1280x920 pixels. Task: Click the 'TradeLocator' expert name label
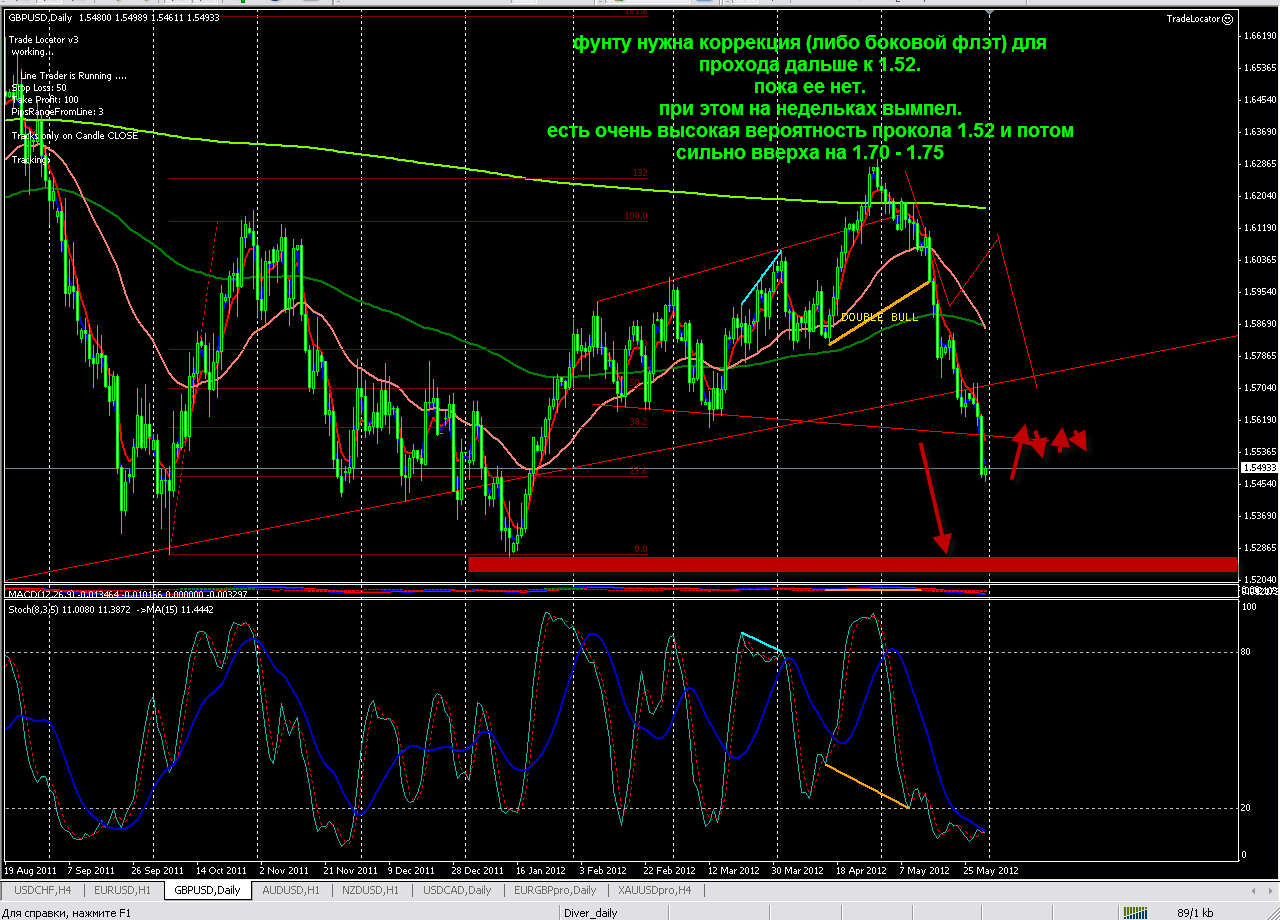1192,19
